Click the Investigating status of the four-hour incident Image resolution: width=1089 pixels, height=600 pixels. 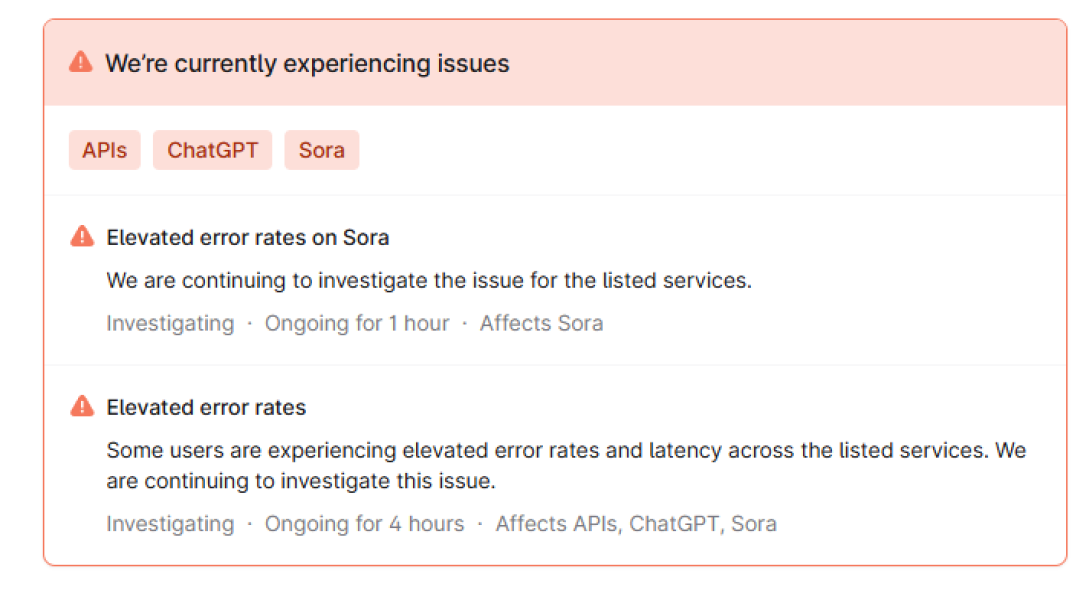point(170,524)
